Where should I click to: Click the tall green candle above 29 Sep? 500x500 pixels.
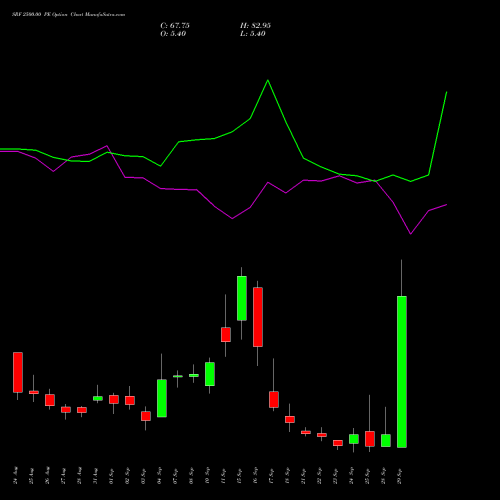[x=402, y=372]
